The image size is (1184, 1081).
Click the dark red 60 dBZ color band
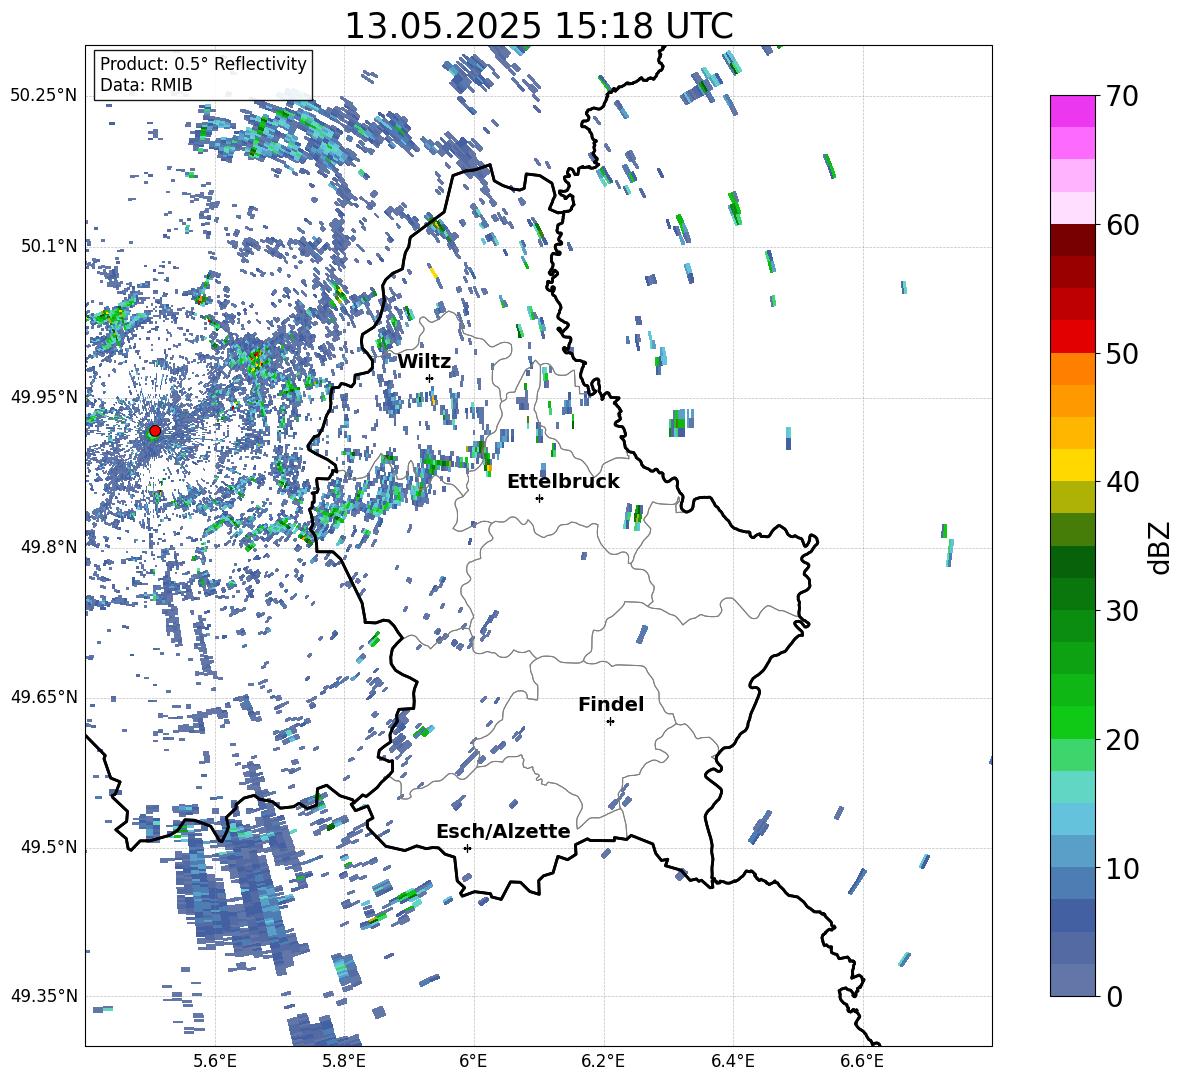click(1072, 240)
